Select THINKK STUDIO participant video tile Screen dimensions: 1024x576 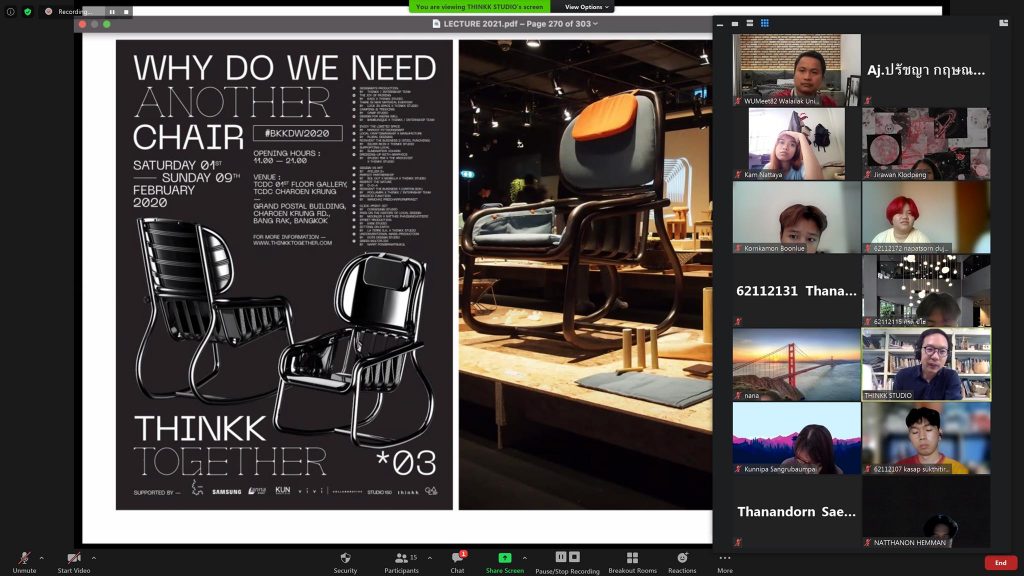(x=926, y=364)
